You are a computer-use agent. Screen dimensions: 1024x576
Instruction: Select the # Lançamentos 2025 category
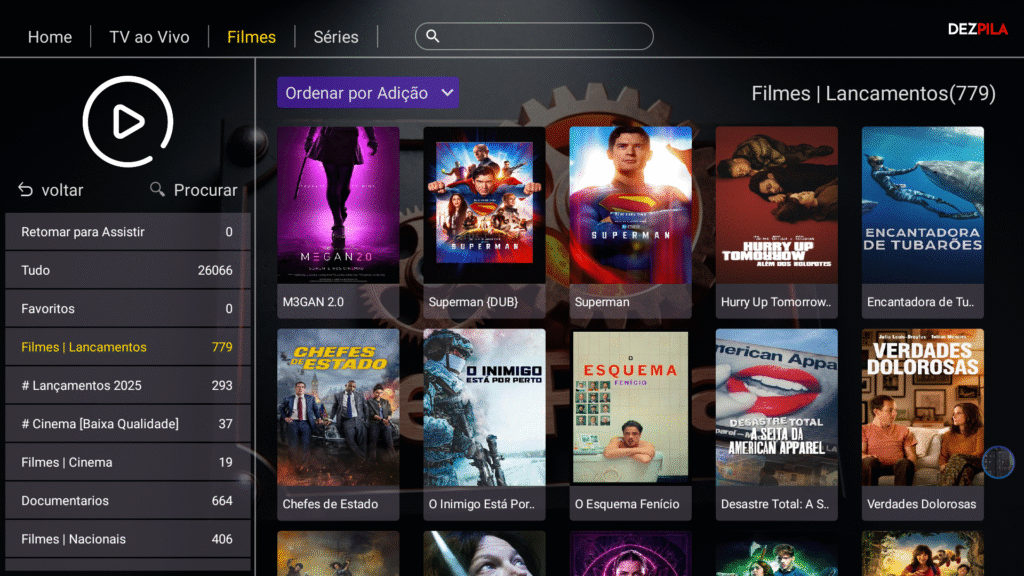(x=128, y=385)
